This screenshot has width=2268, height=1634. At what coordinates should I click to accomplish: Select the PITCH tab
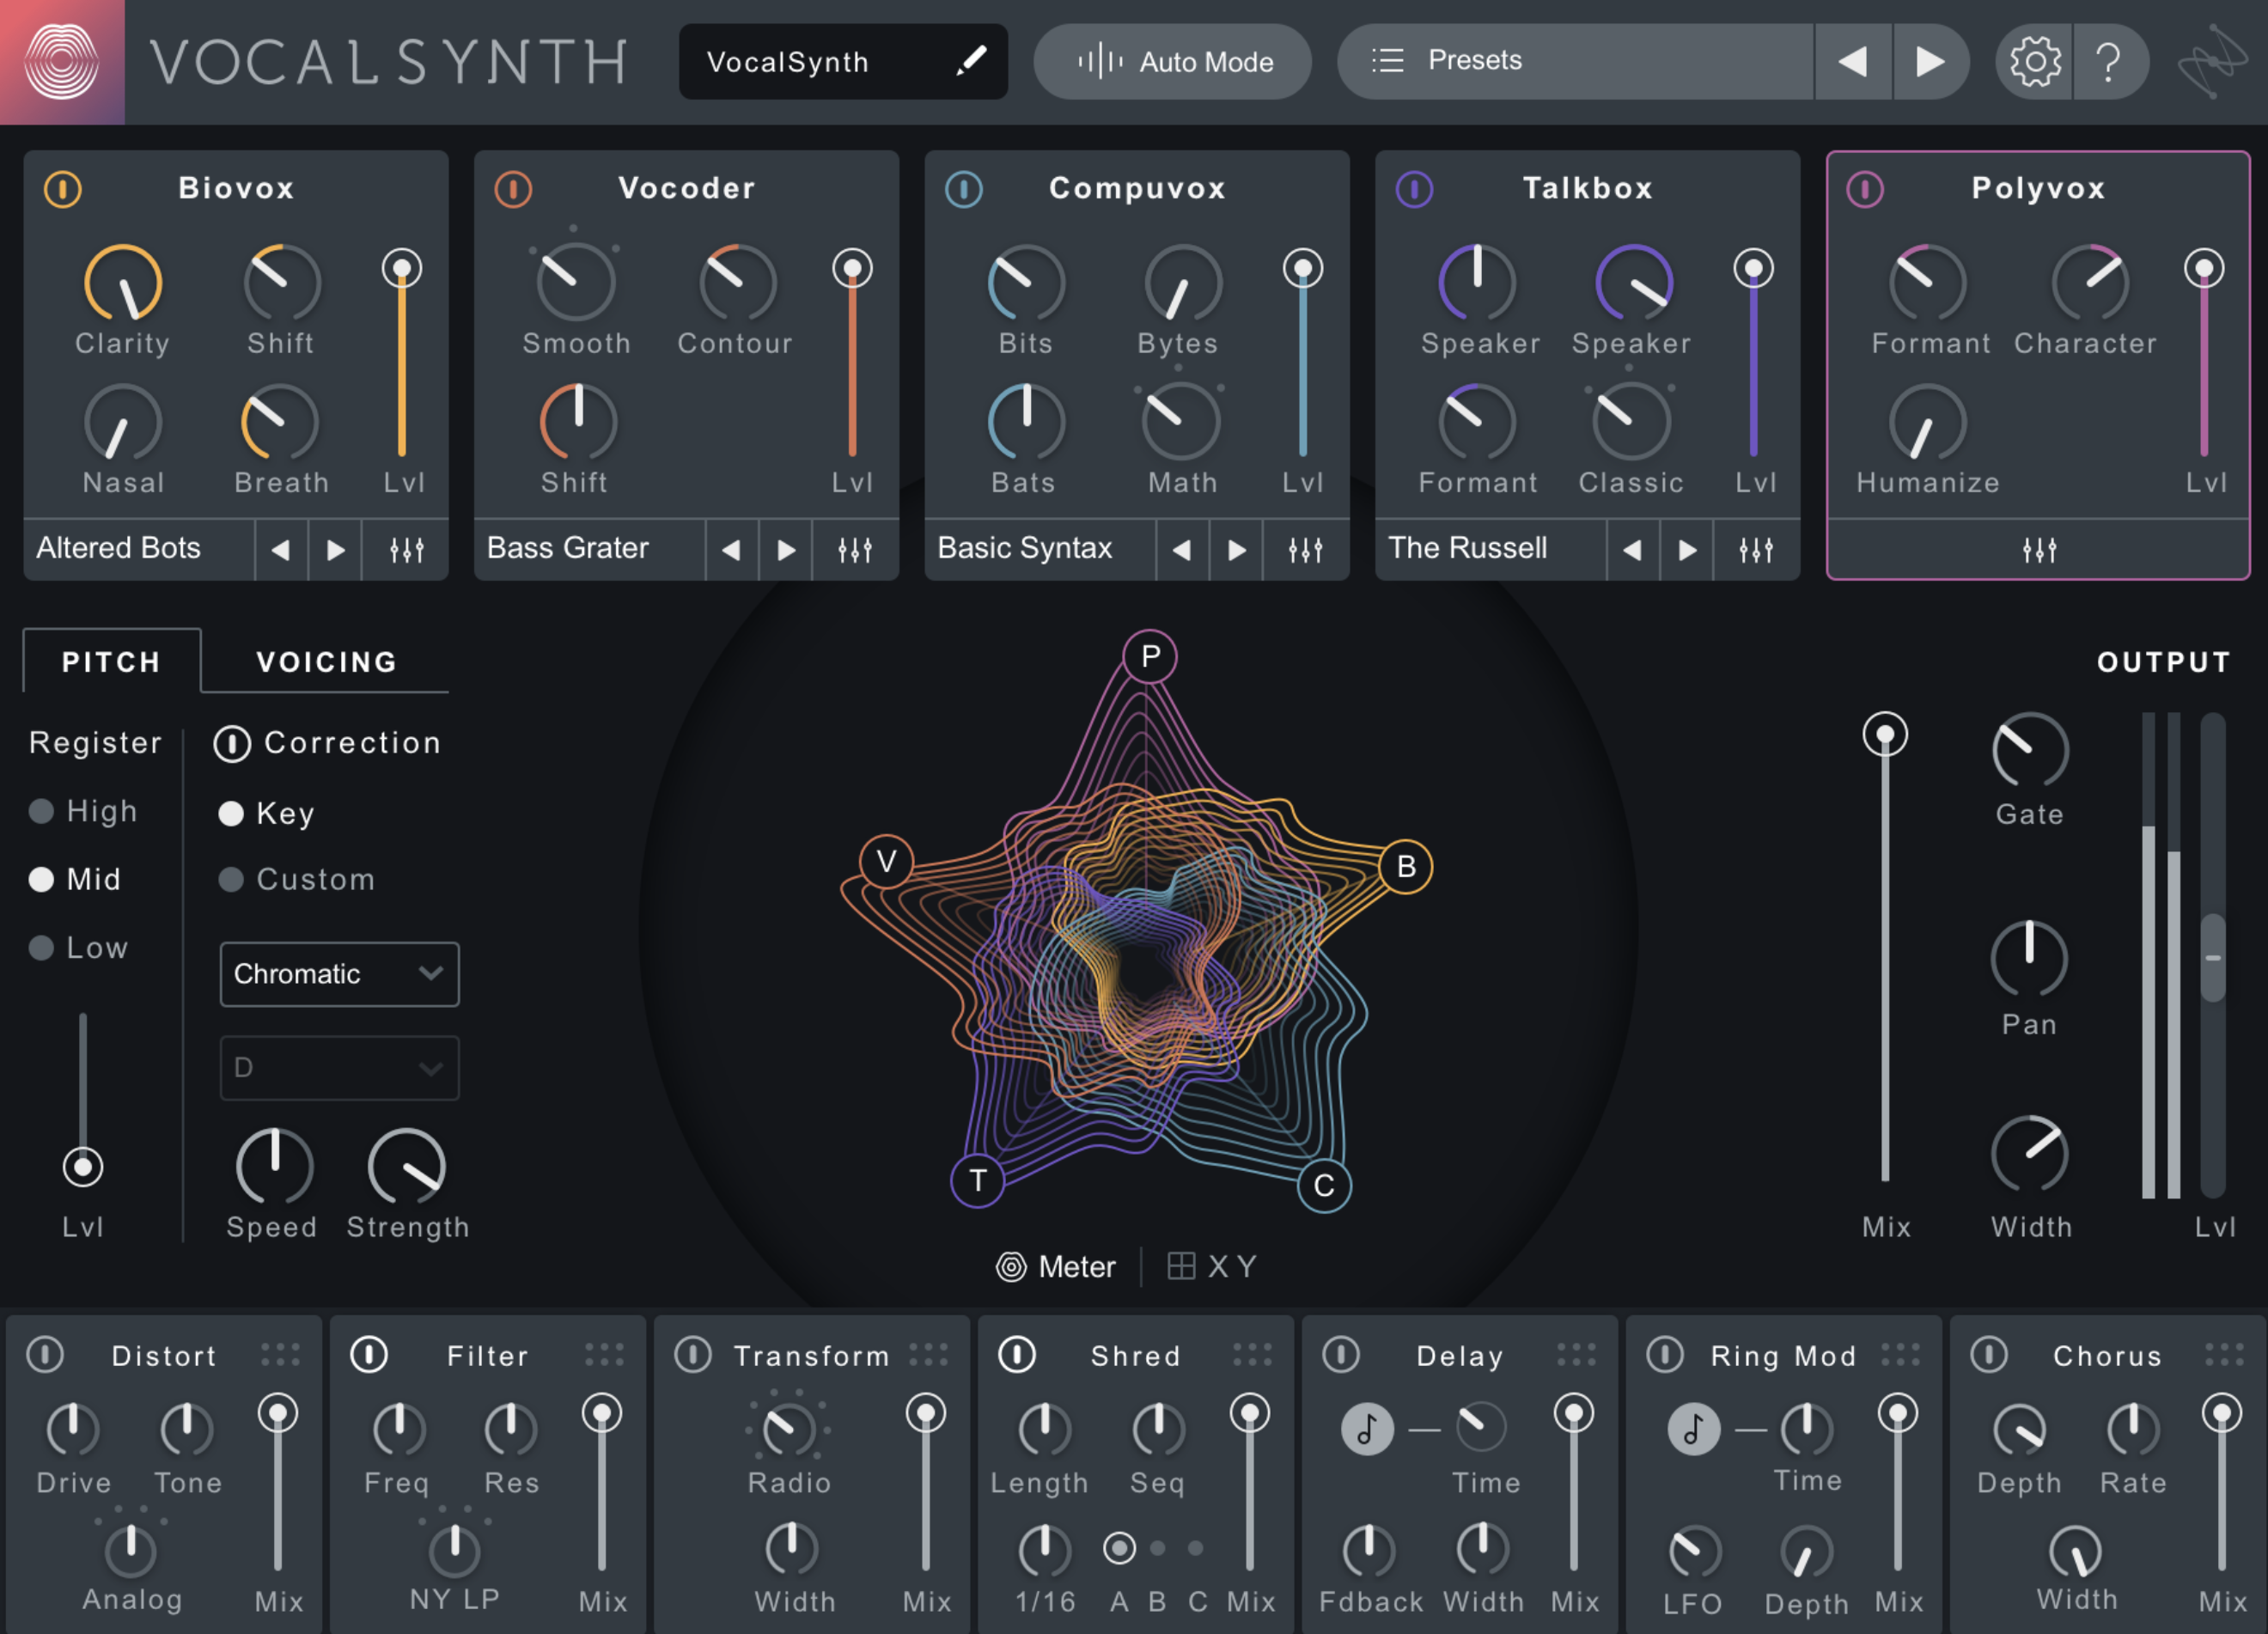[111, 661]
